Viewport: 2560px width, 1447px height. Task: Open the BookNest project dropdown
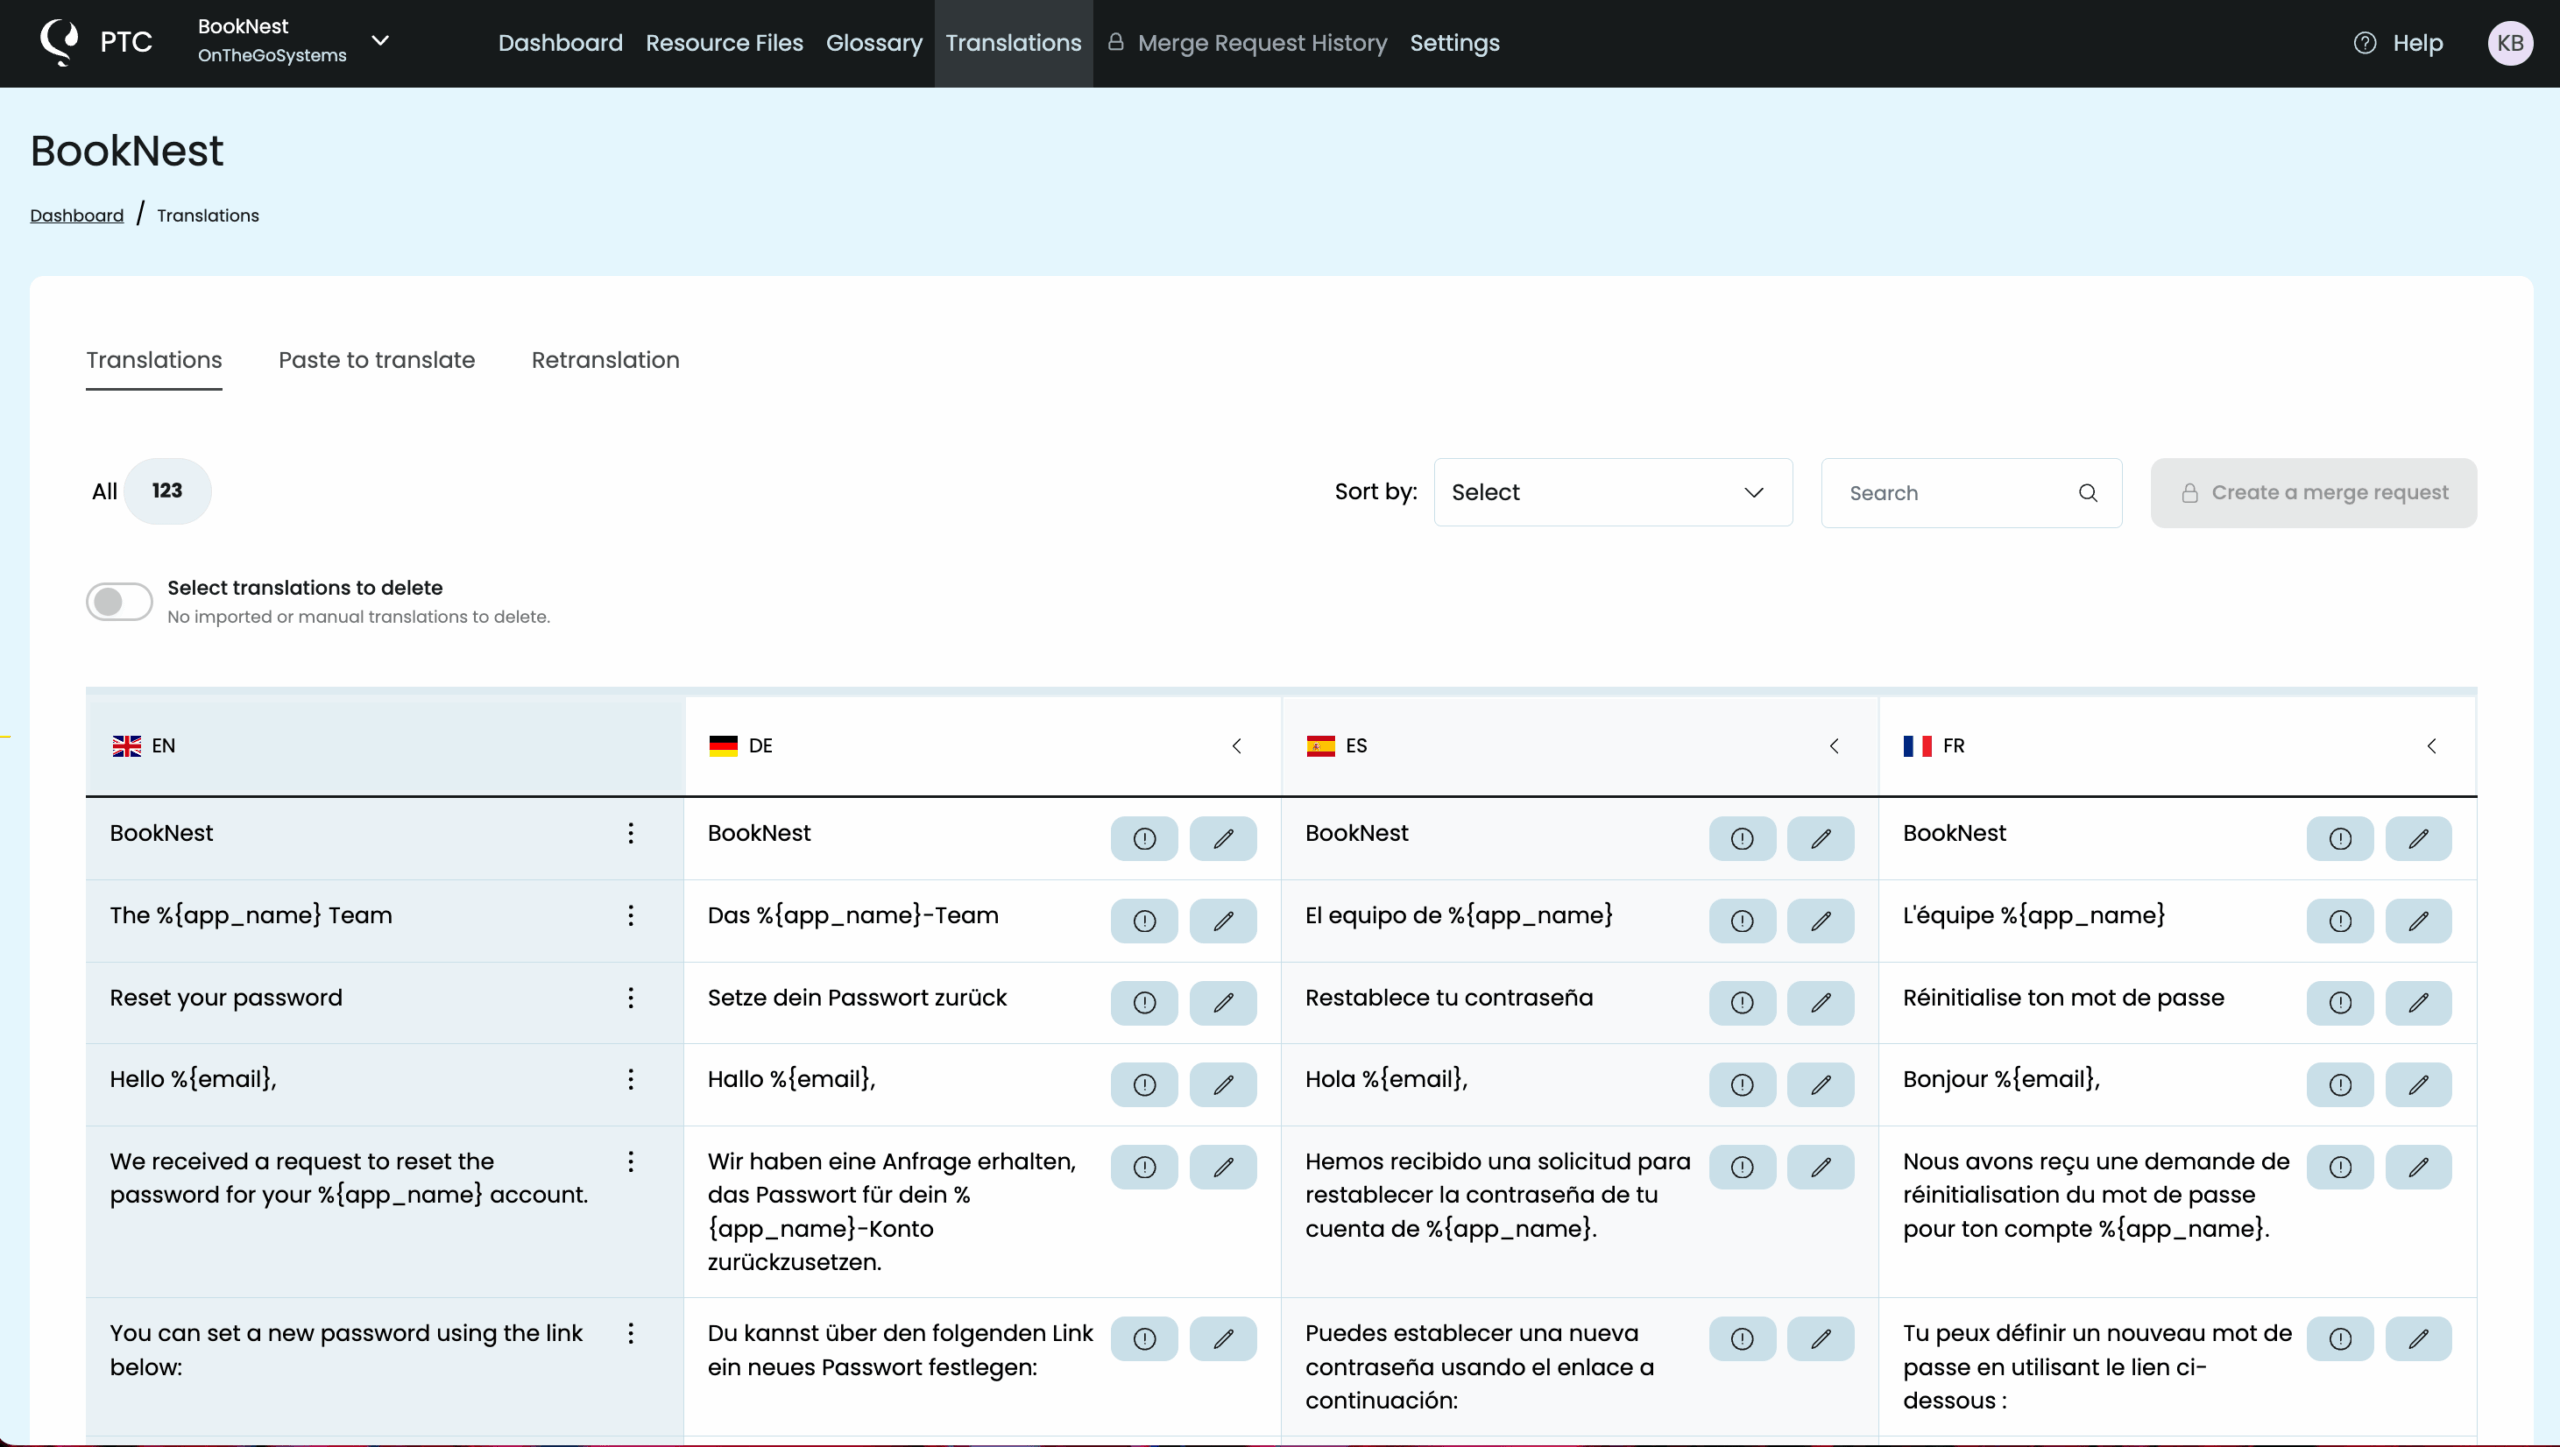[380, 41]
